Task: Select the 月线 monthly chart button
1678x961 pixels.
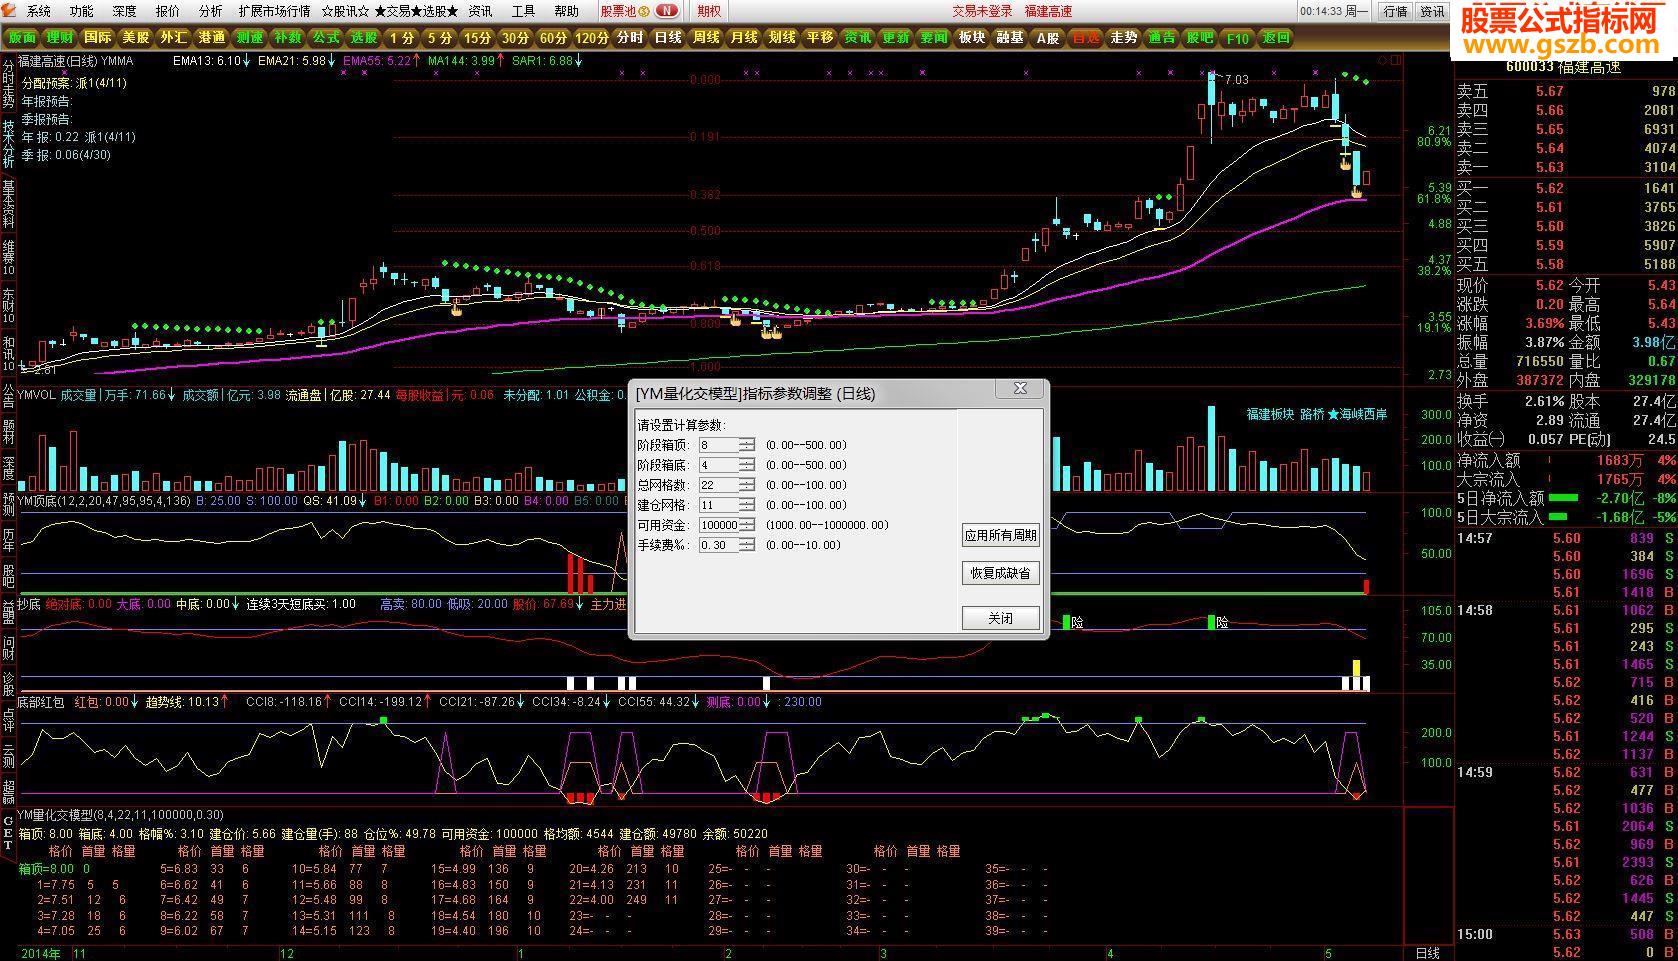Action: pos(744,38)
